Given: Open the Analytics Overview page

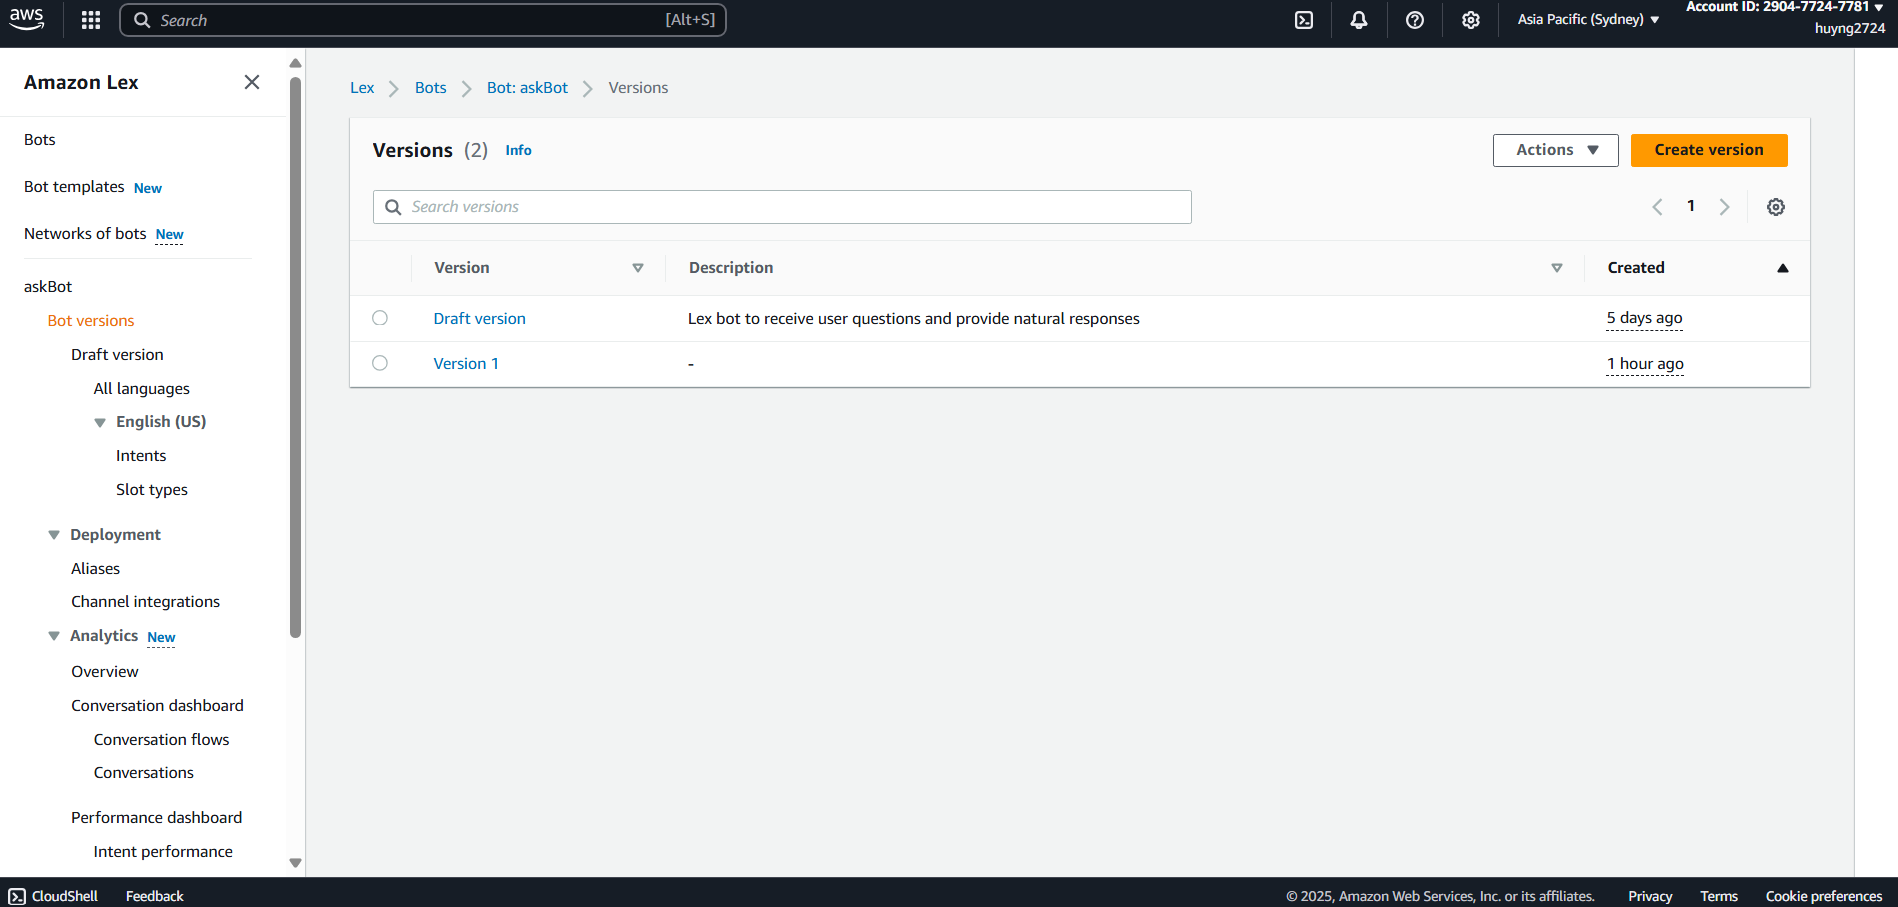Looking at the screenshot, I should [x=105, y=672].
